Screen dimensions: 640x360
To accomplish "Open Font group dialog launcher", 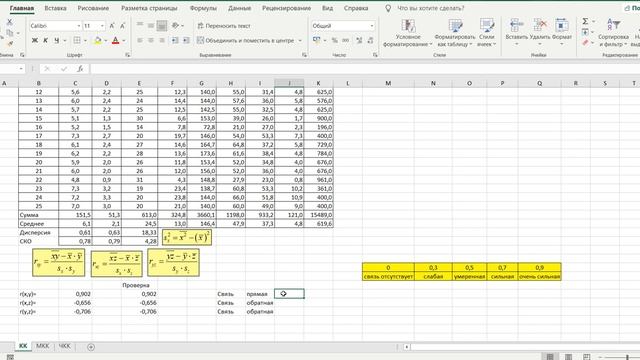I will click(x=128, y=55).
